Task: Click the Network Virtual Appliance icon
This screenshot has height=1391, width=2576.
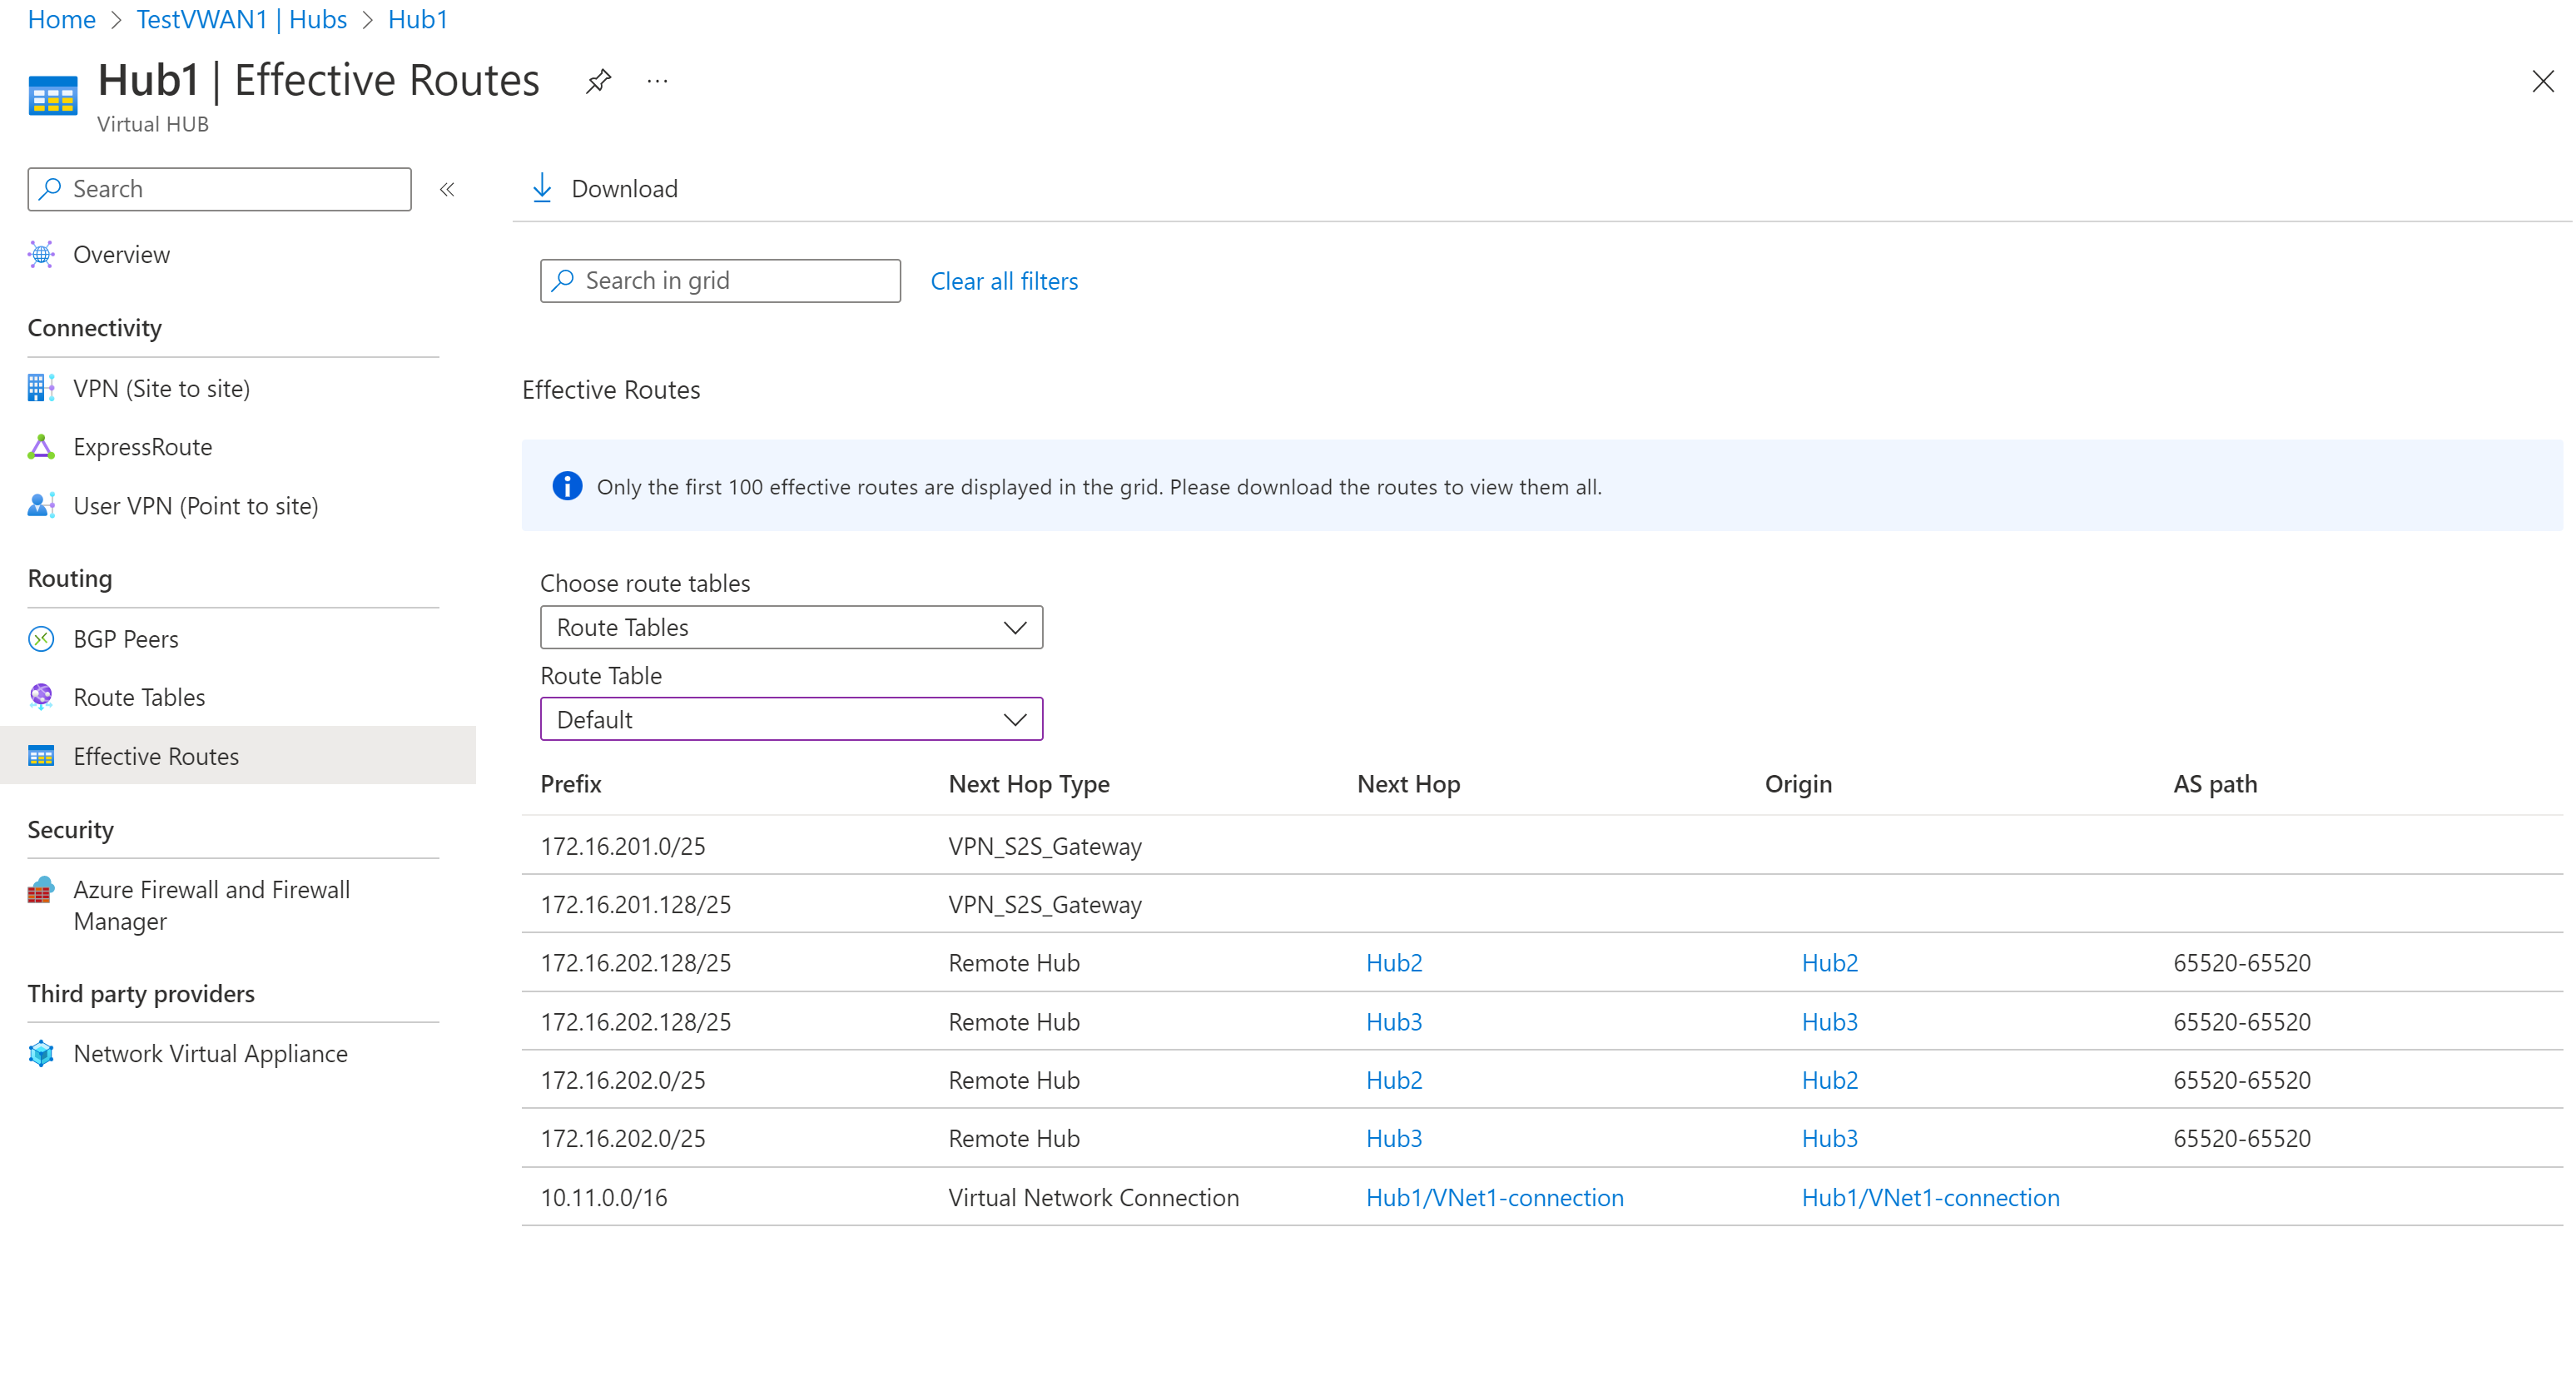Action: 41,1054
